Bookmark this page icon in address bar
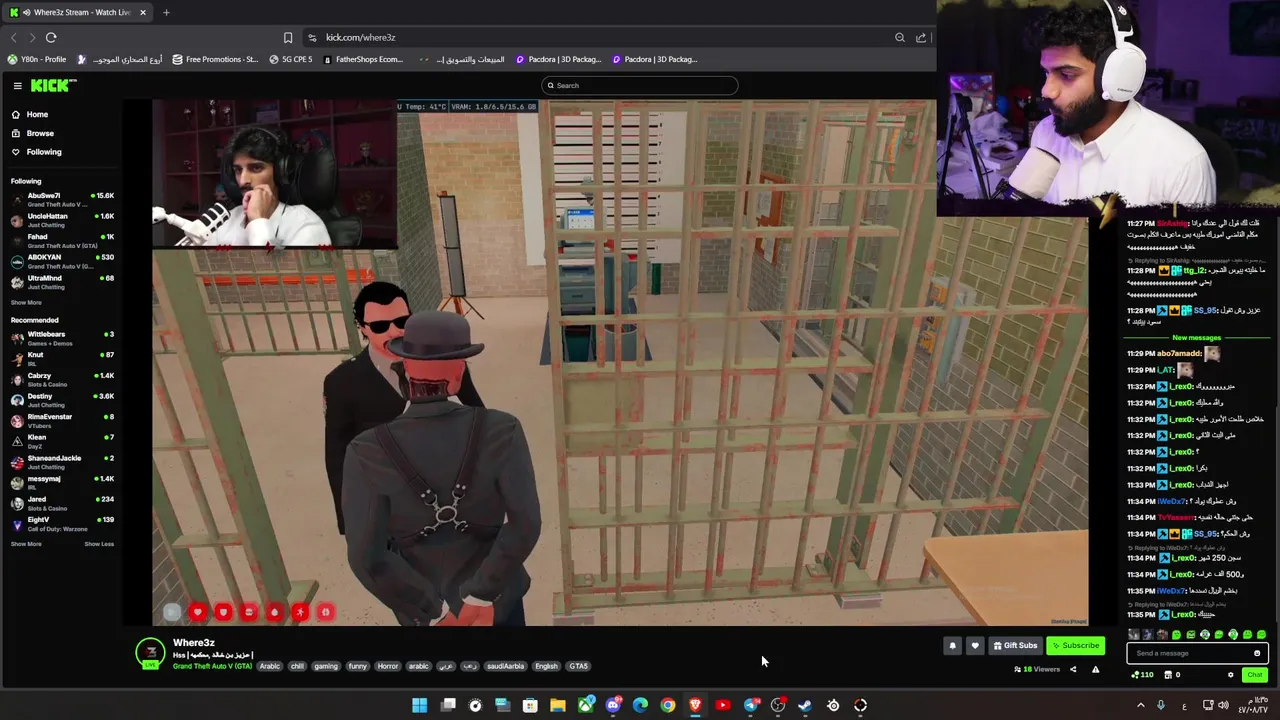The height and width of the screenshot is (720, 1280). click(288, 38)
